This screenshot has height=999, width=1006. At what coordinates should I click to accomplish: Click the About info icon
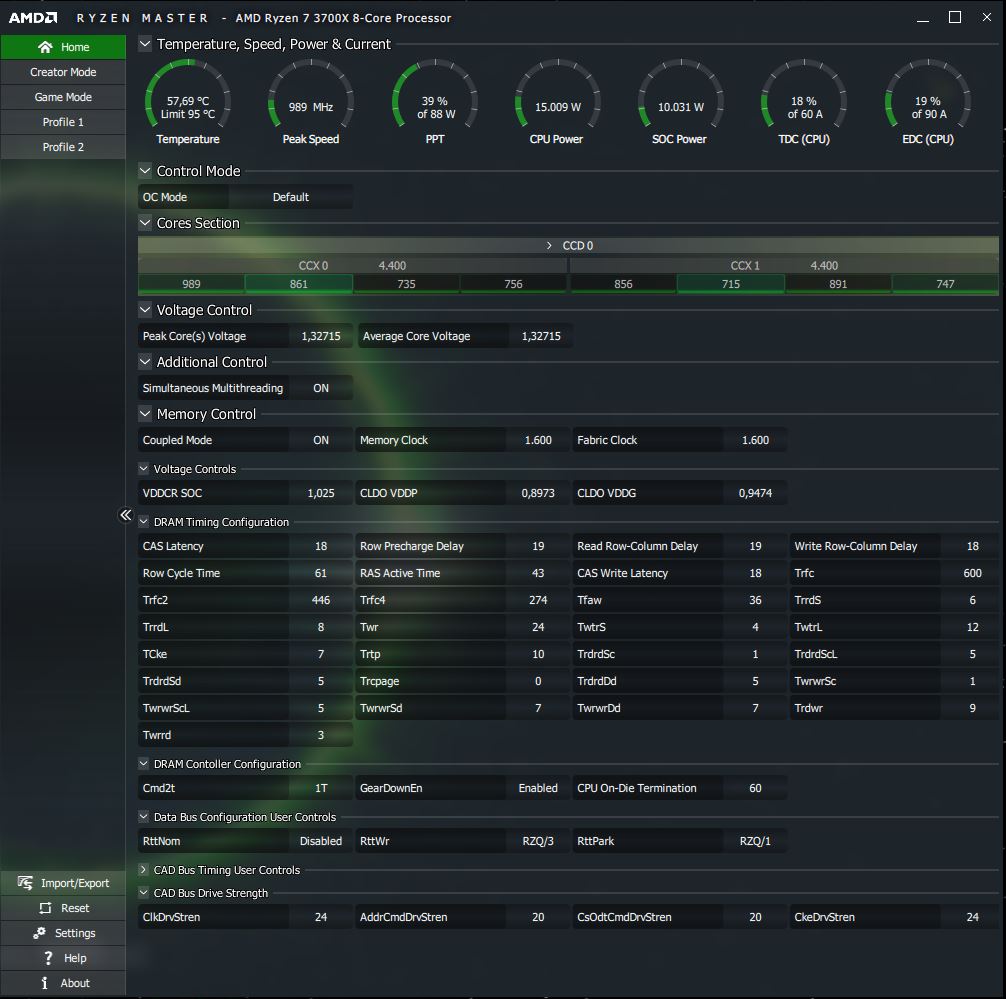tap(44, 983)
